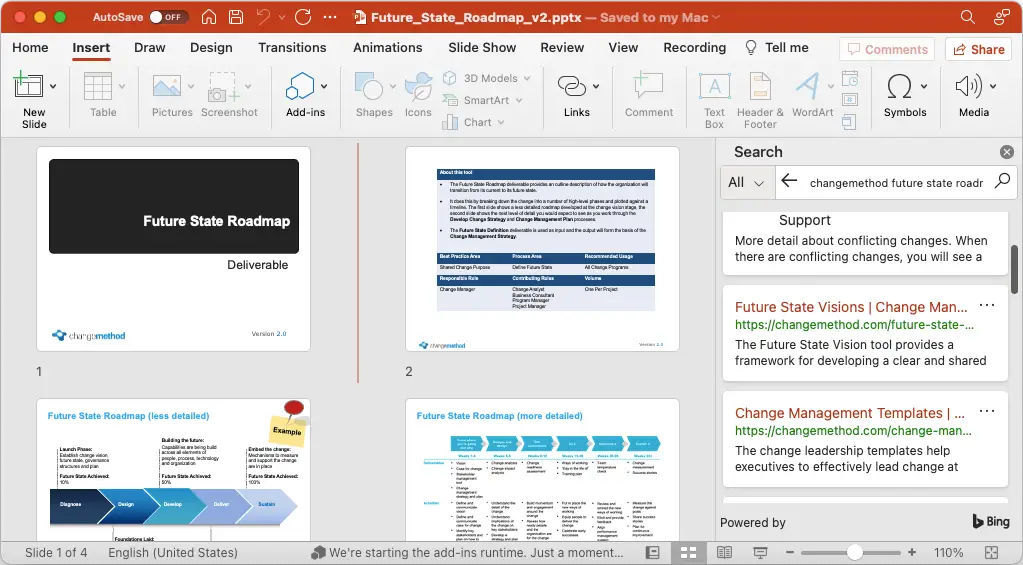
Task: Open the Recording tab
Action: [694, 48]
